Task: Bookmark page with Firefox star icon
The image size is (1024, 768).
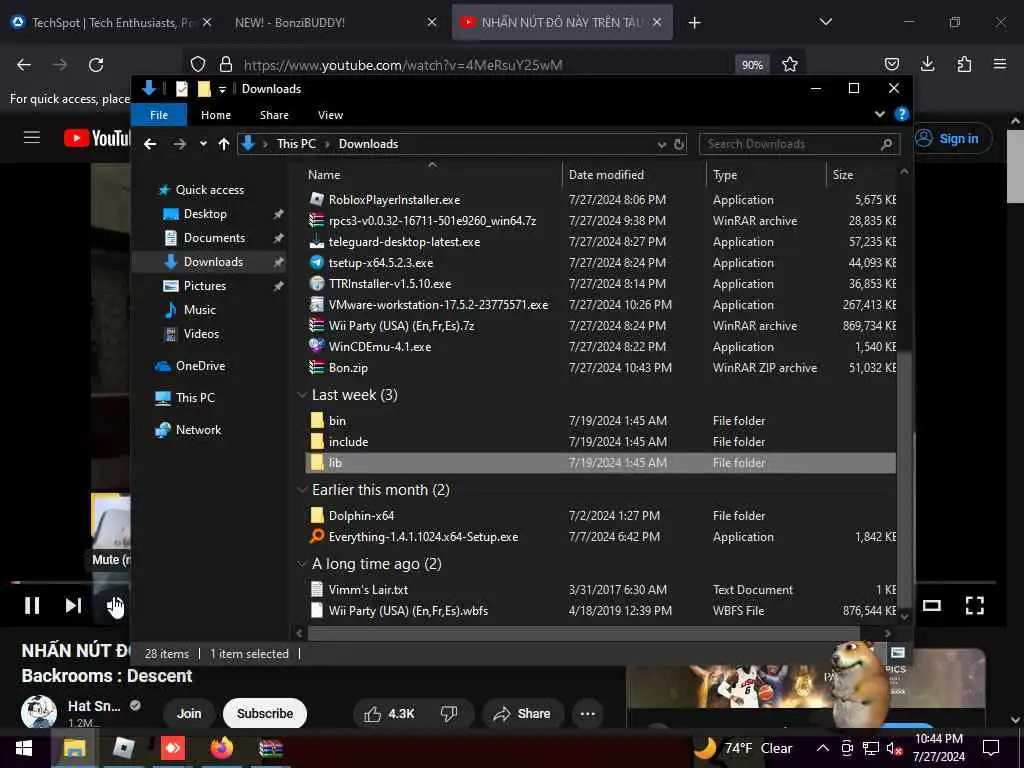Action: coord(790,65)
